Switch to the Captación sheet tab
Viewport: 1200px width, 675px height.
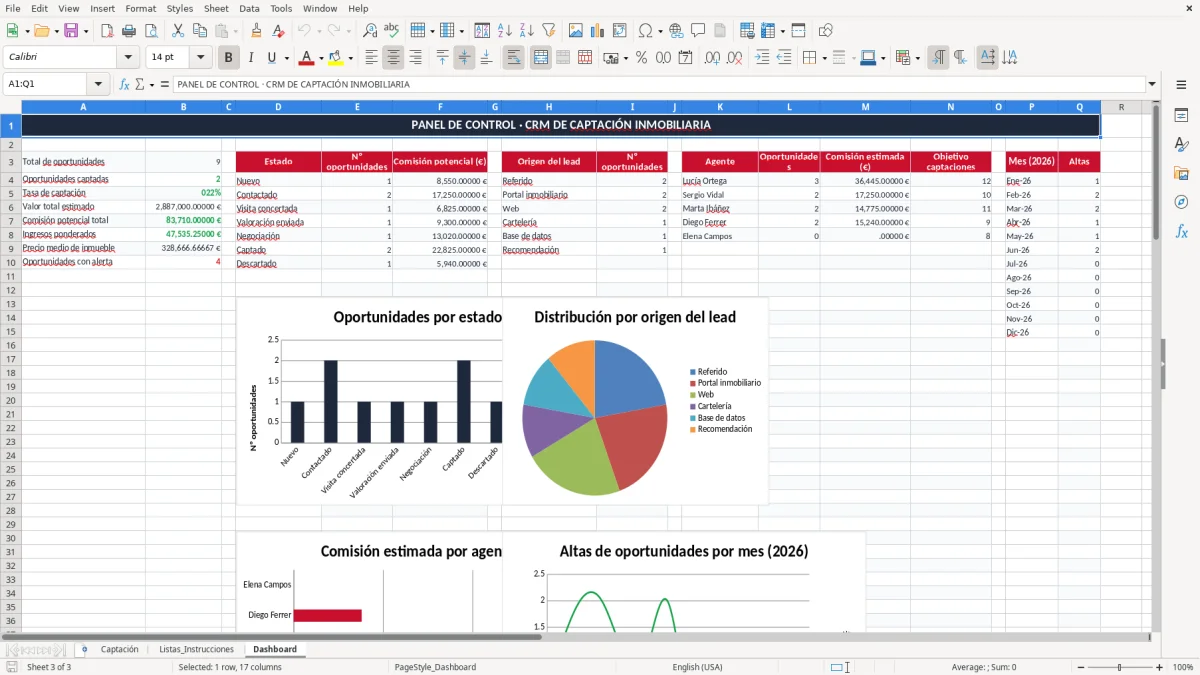[x=120, y=649]
